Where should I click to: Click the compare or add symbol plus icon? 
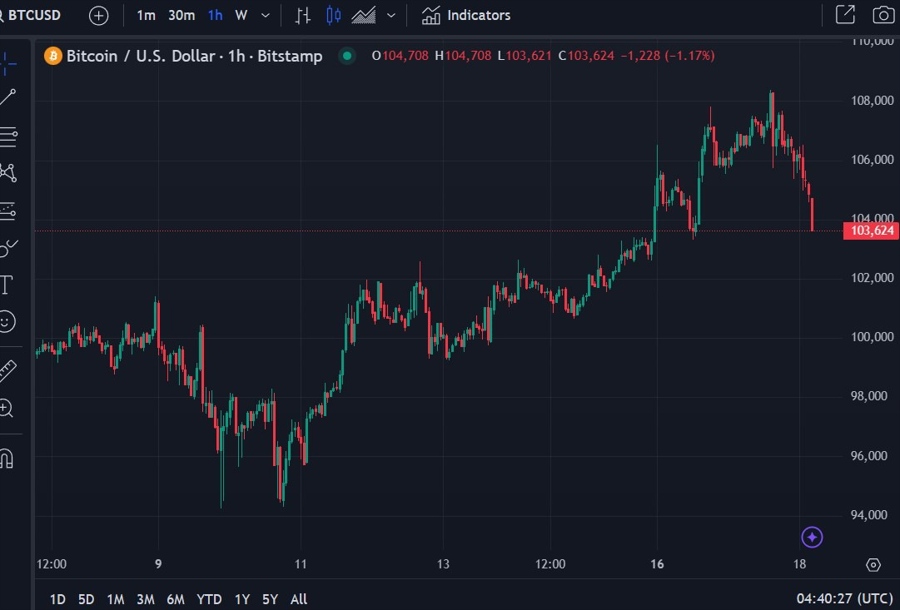pos(99,15)
